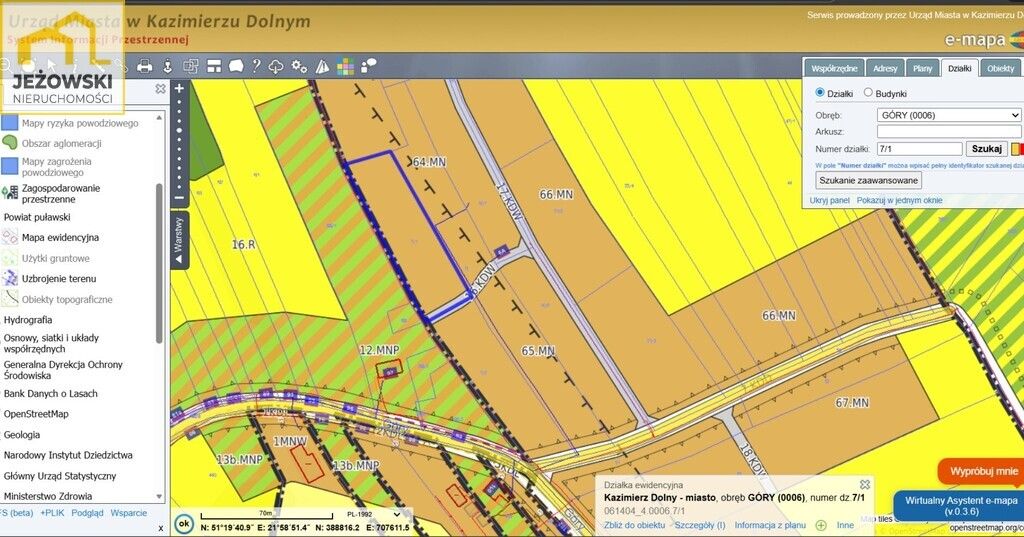Click Zbliż do obiektu link
1024x537 pixels.
[634, 525]
